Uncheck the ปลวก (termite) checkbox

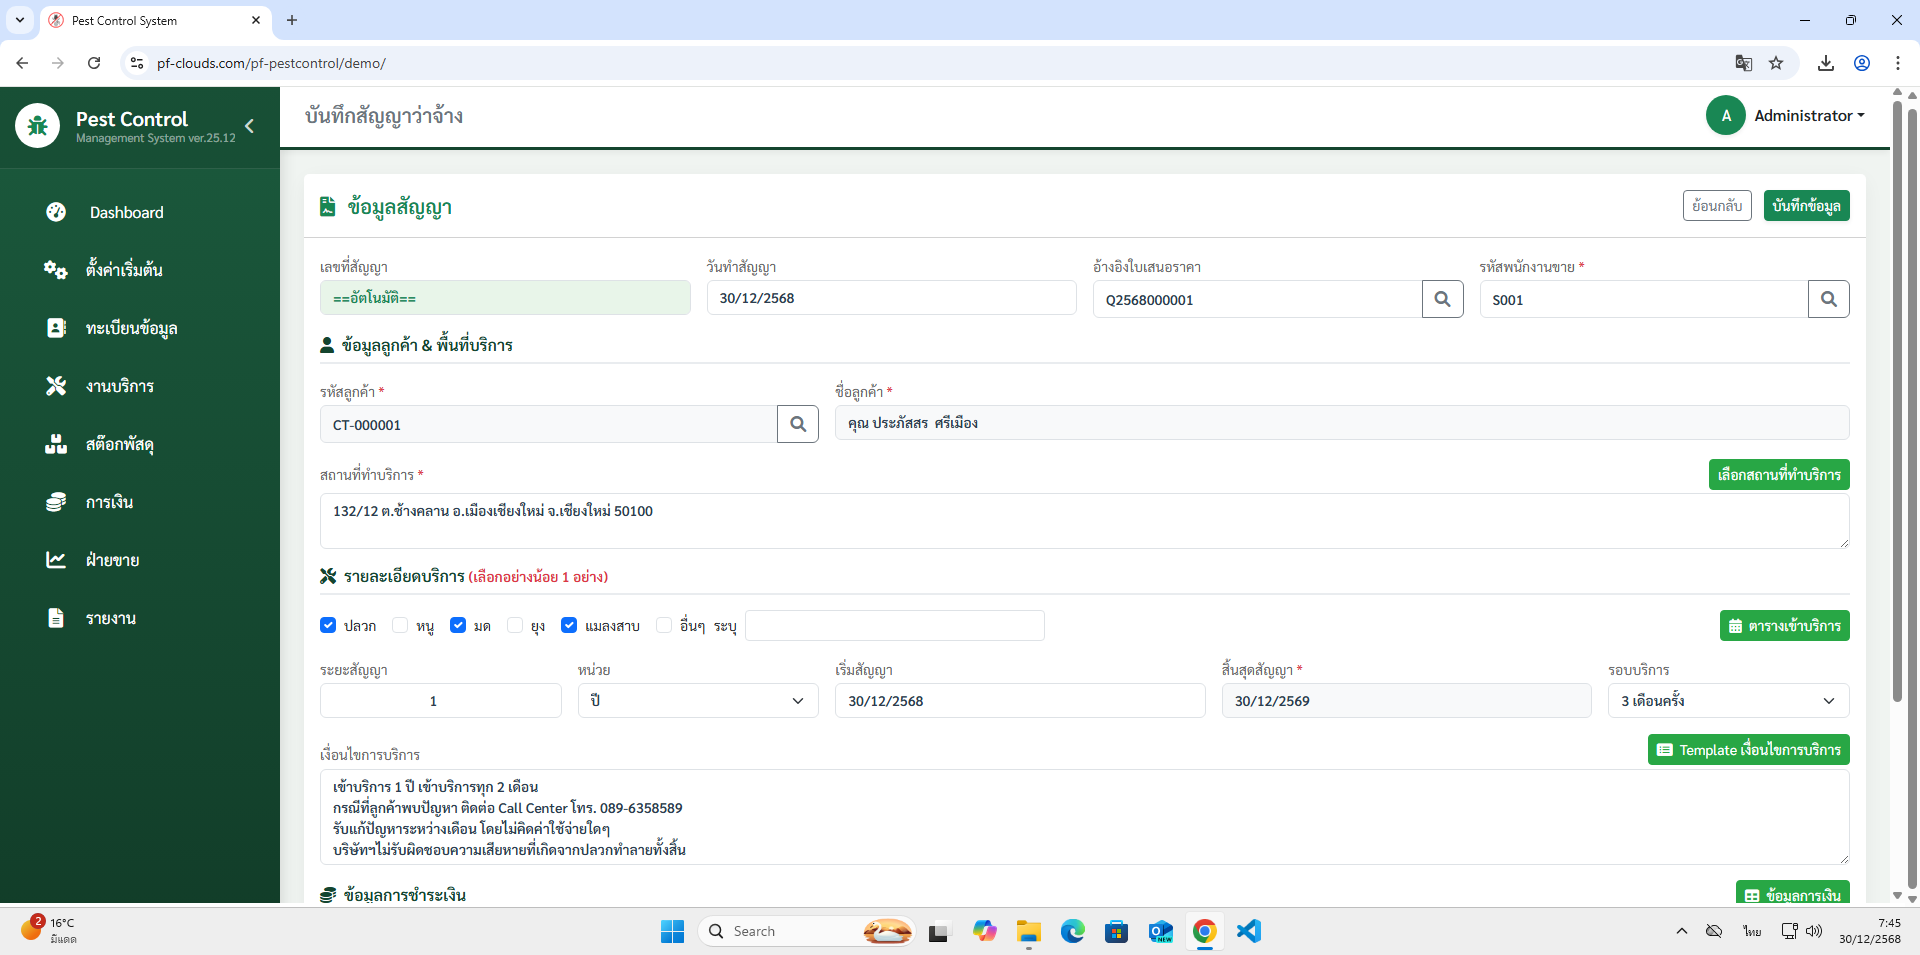click(328, 625)
